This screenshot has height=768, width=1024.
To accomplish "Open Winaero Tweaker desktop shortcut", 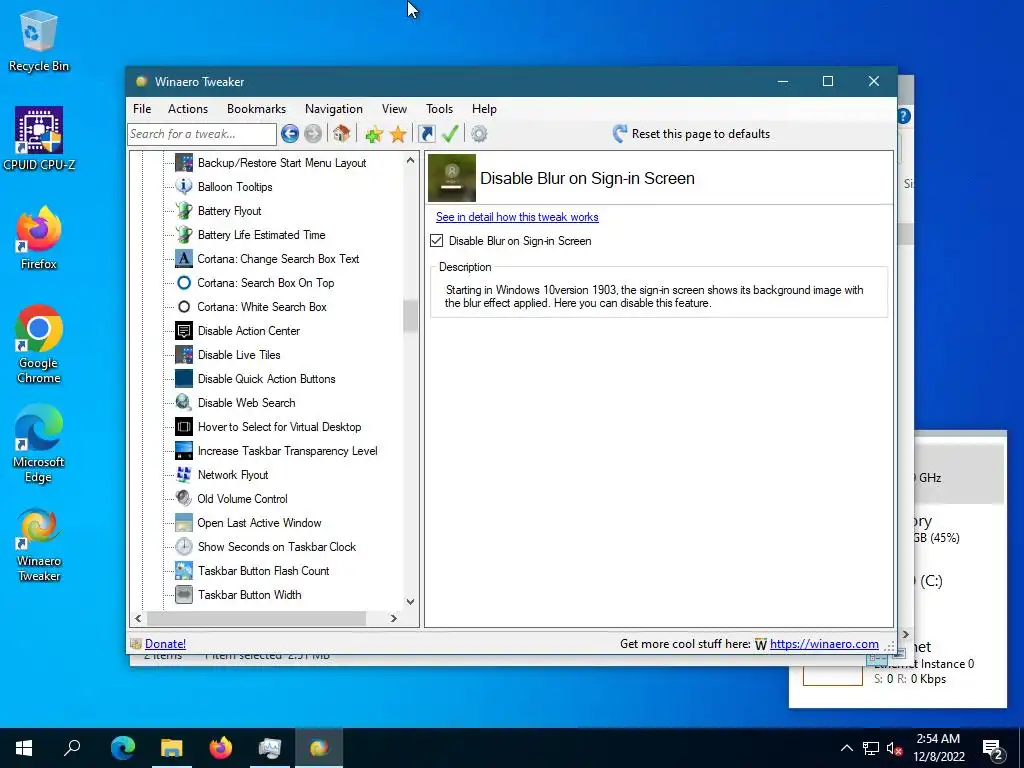I will [39, 545].
